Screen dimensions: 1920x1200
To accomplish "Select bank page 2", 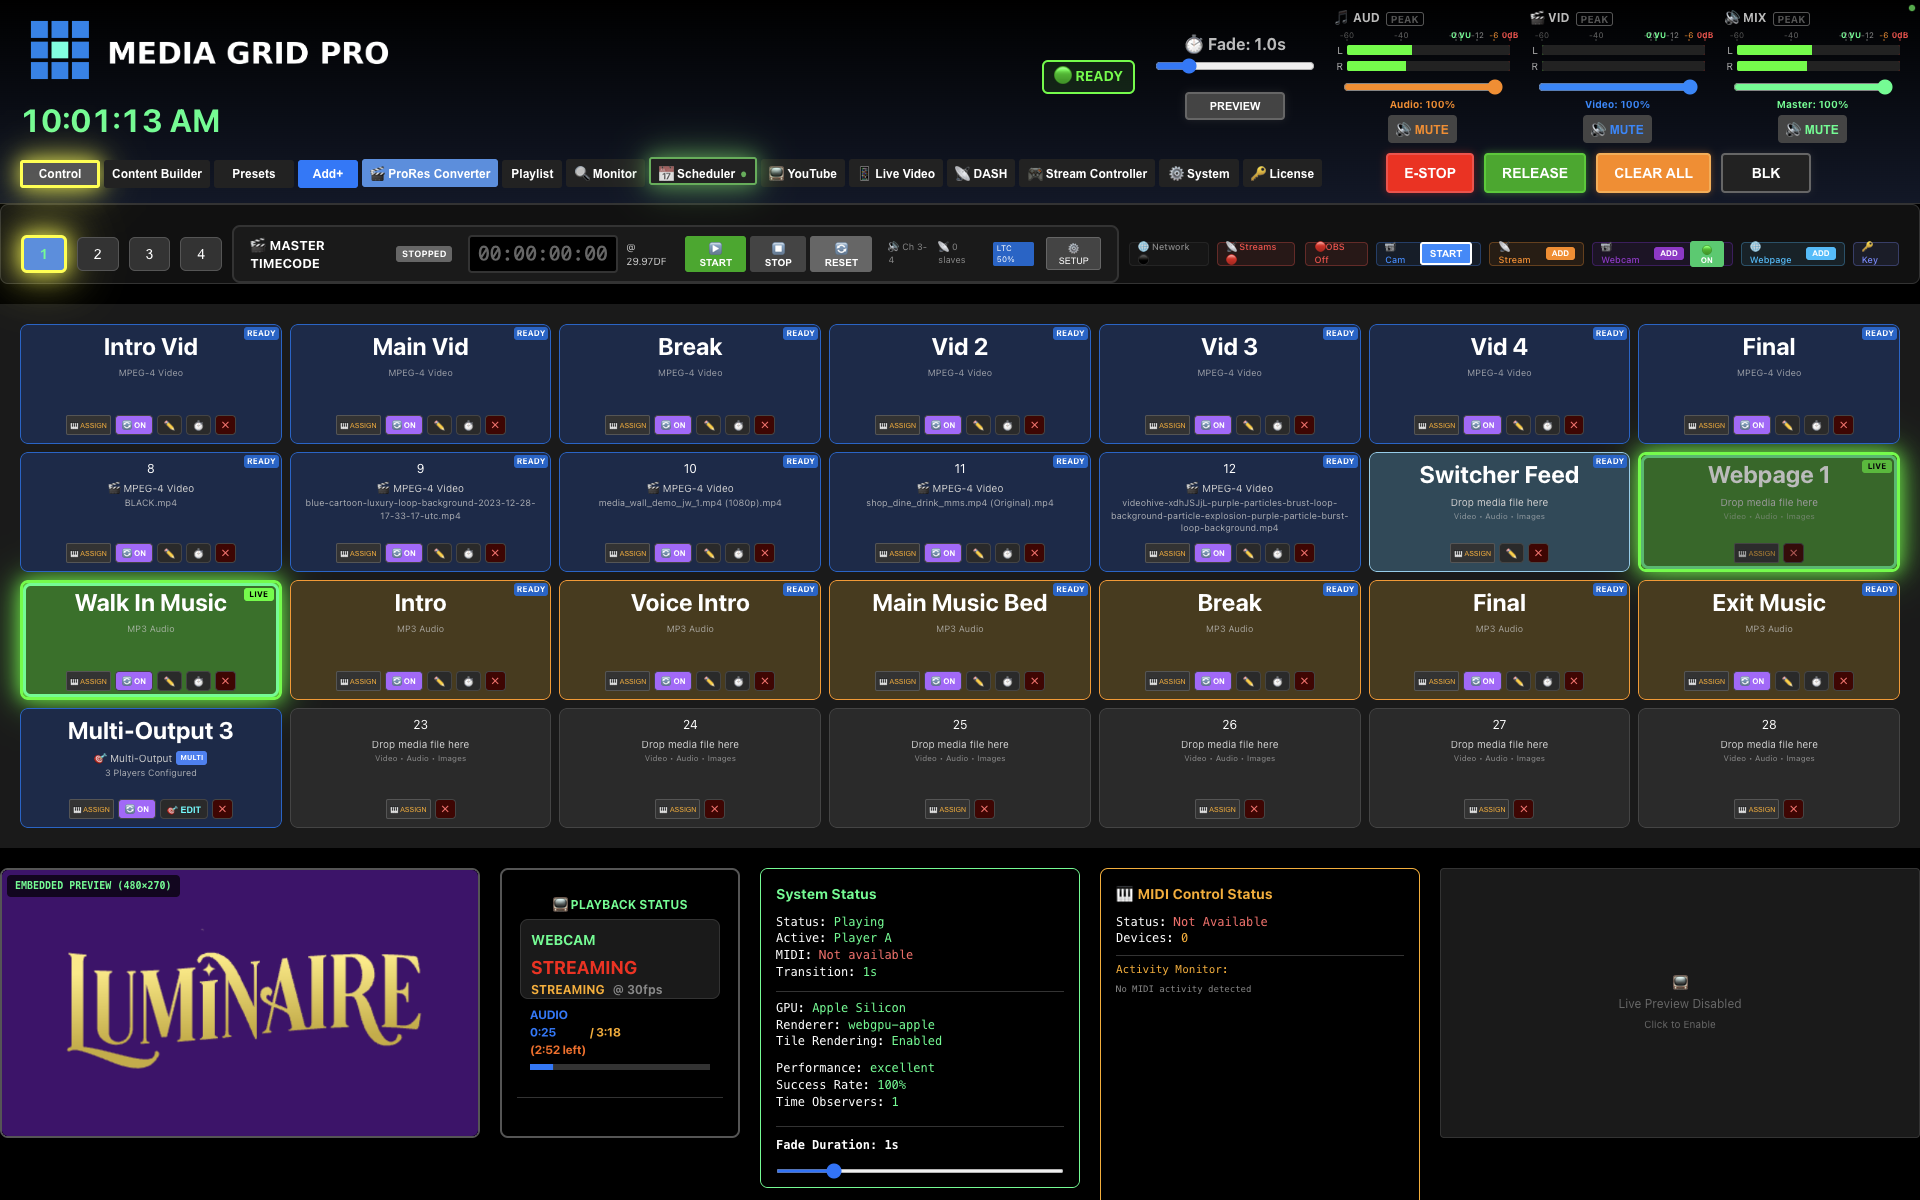I will tap(97, 254).
